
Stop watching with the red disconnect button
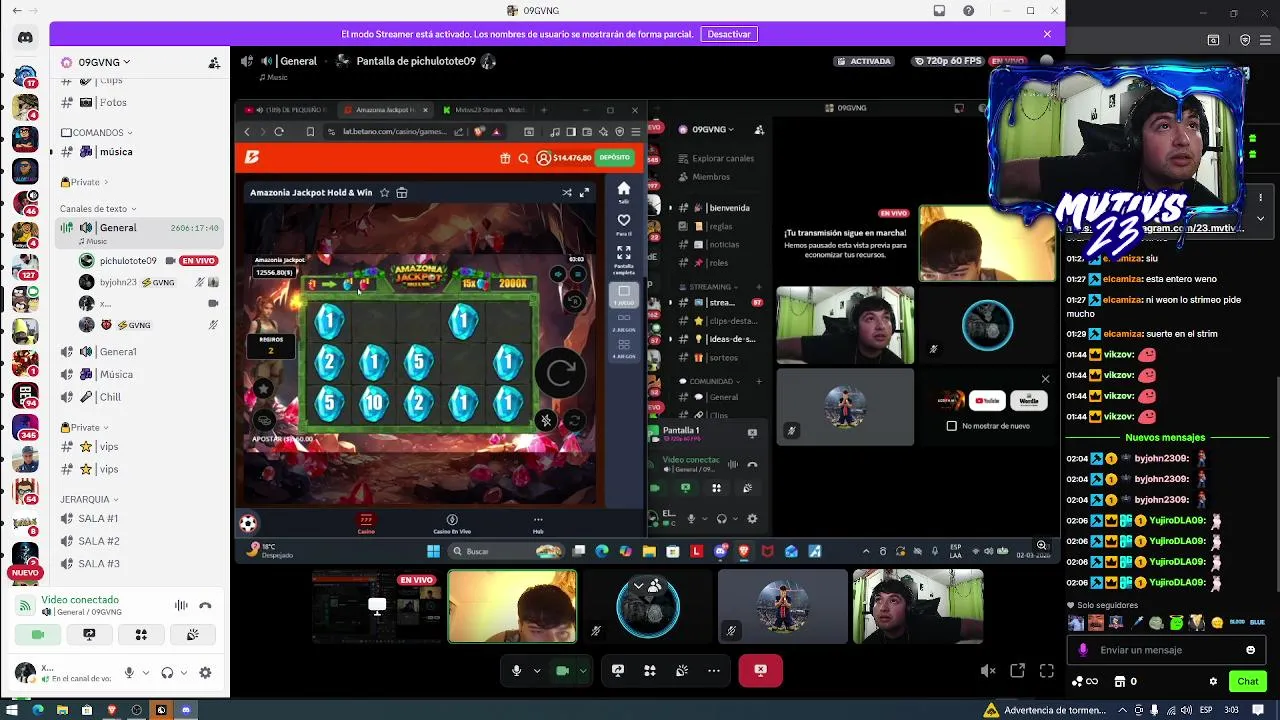[760, 671]
